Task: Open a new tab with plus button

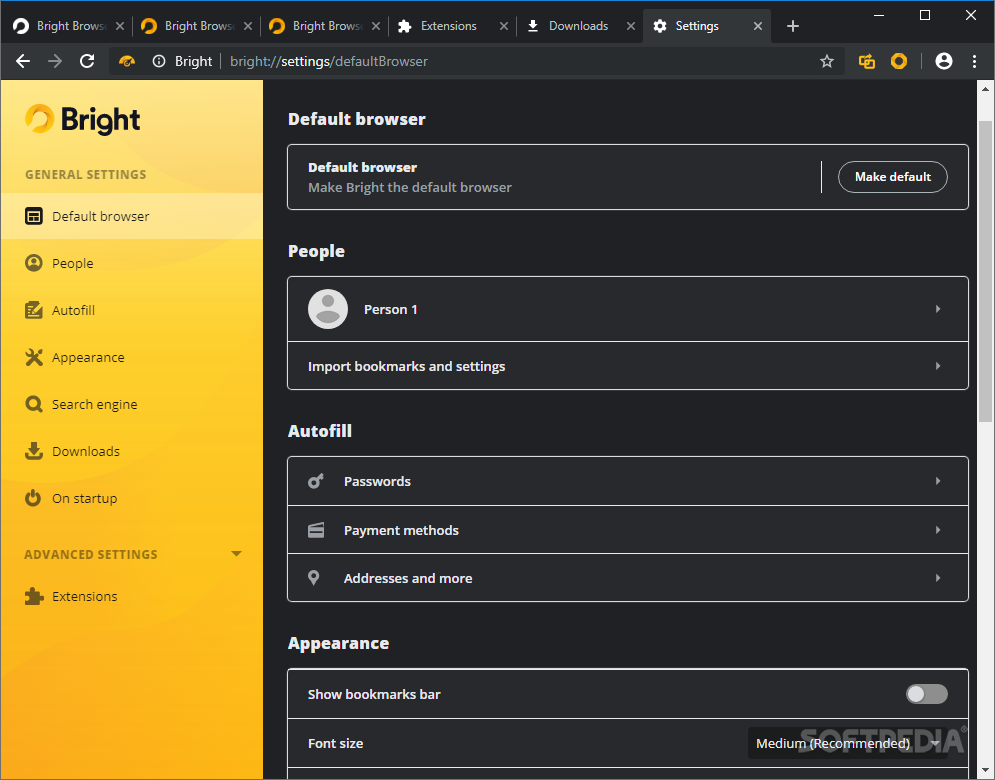Action: point(793,26)
